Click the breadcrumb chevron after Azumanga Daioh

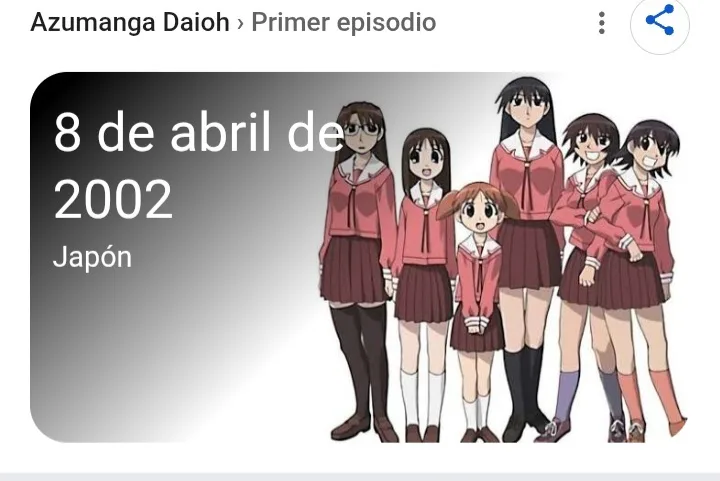240,23
